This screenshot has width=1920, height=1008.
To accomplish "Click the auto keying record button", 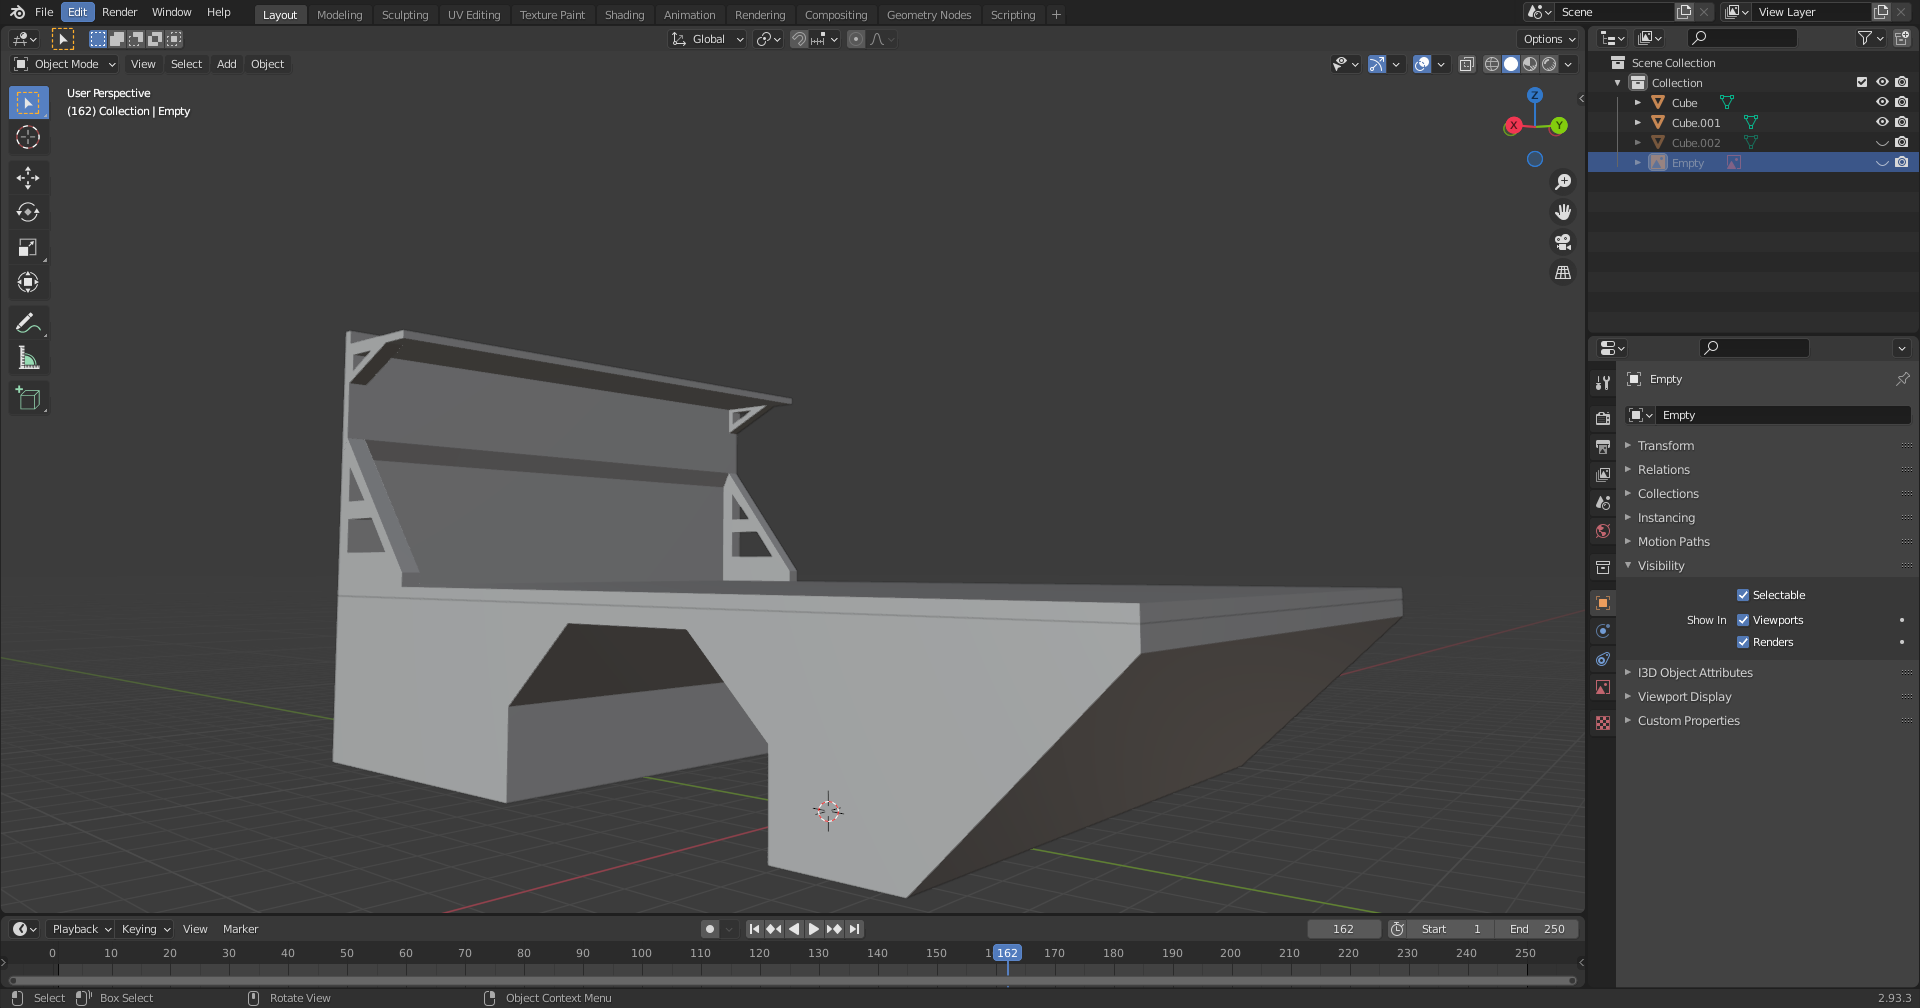I will pyautogui.click(x=710, y=929).
